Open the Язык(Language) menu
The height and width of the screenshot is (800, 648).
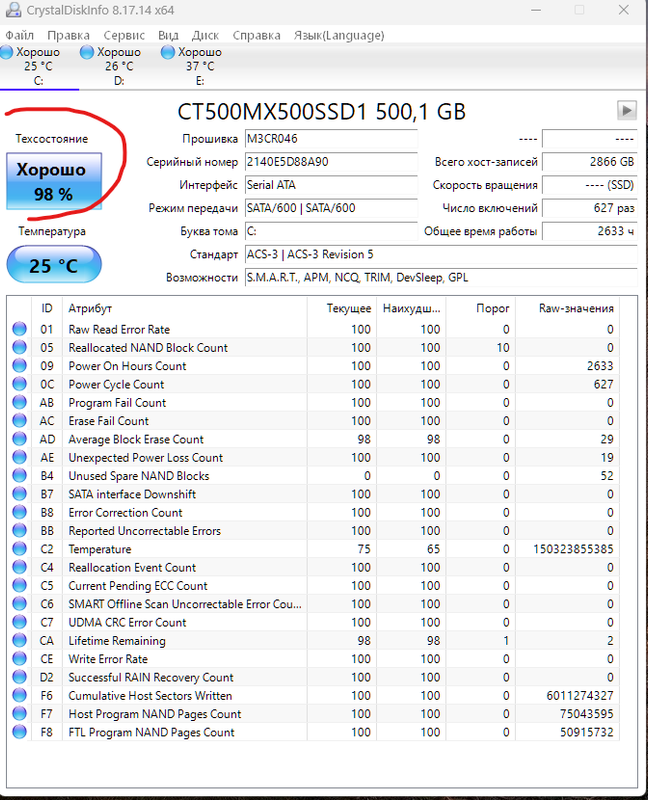click(339, 35)
